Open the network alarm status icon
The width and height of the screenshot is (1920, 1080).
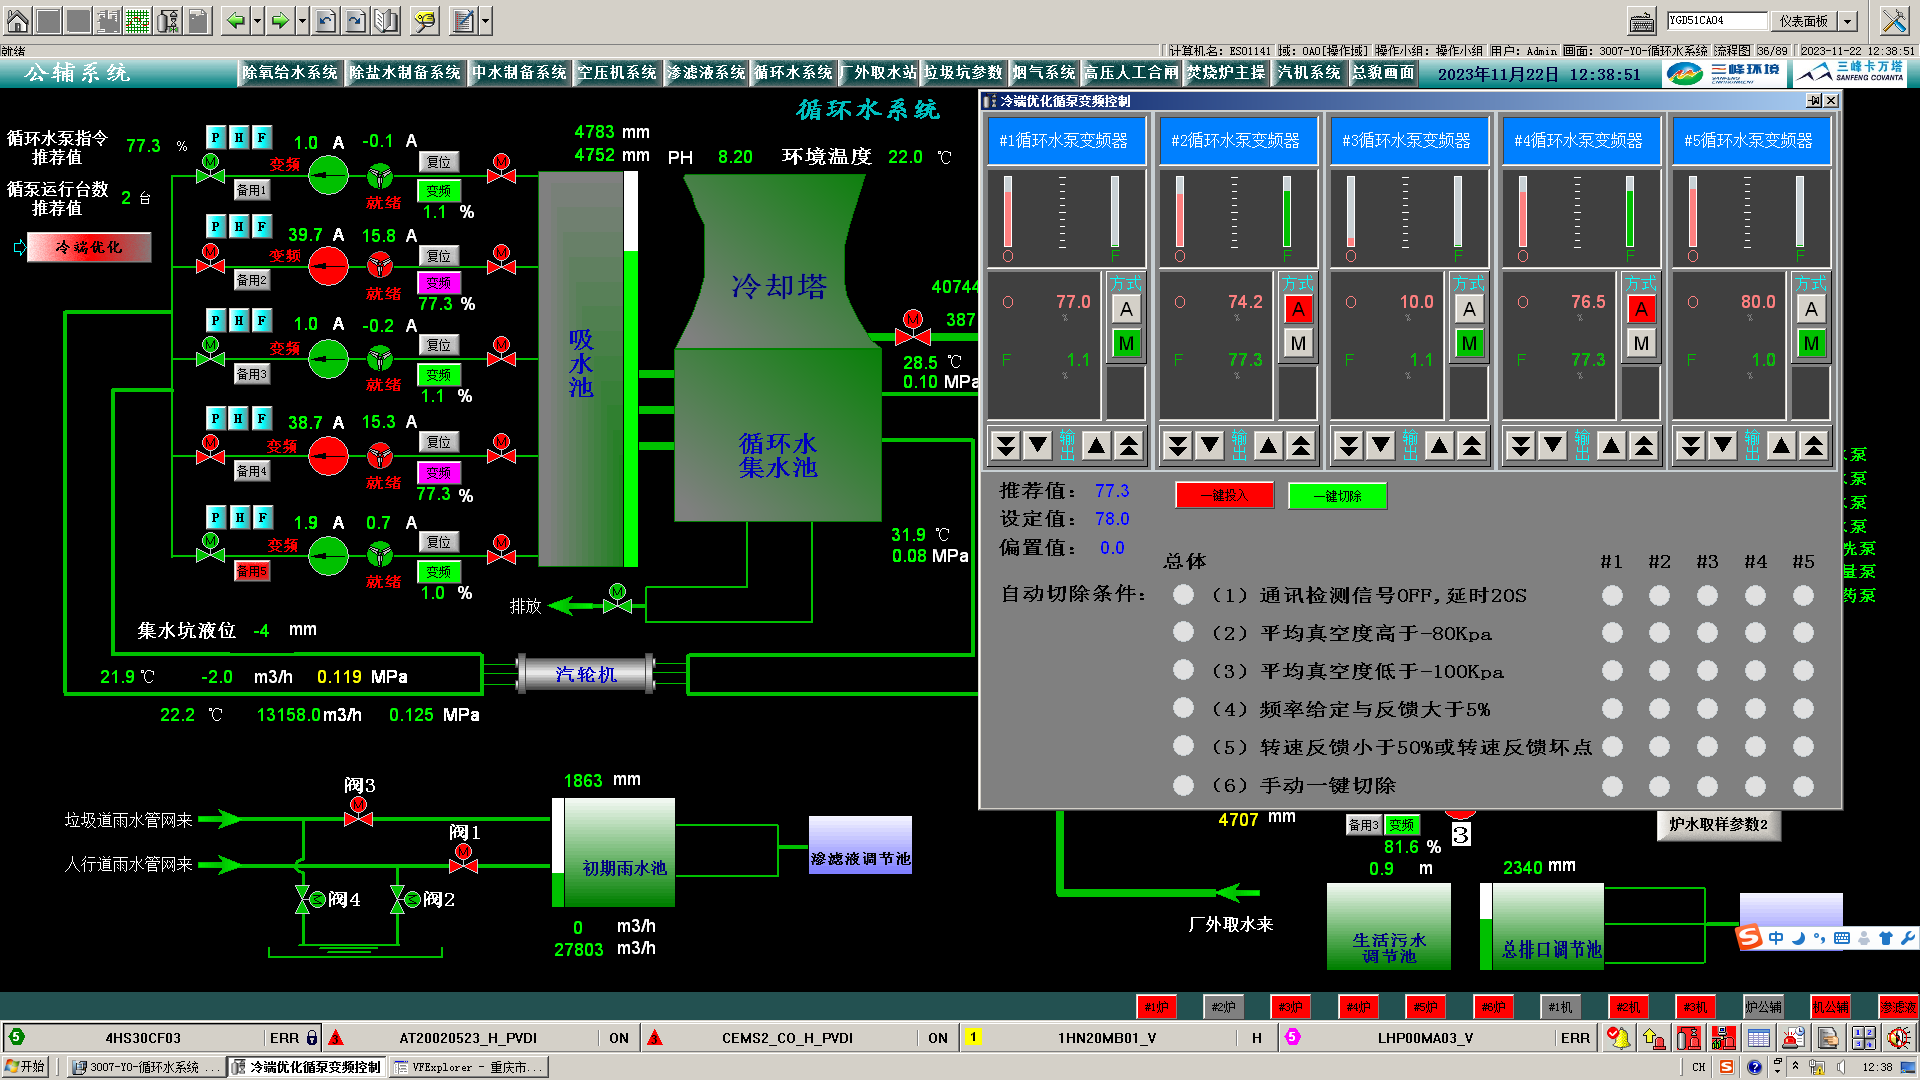click(1723, 1038)
